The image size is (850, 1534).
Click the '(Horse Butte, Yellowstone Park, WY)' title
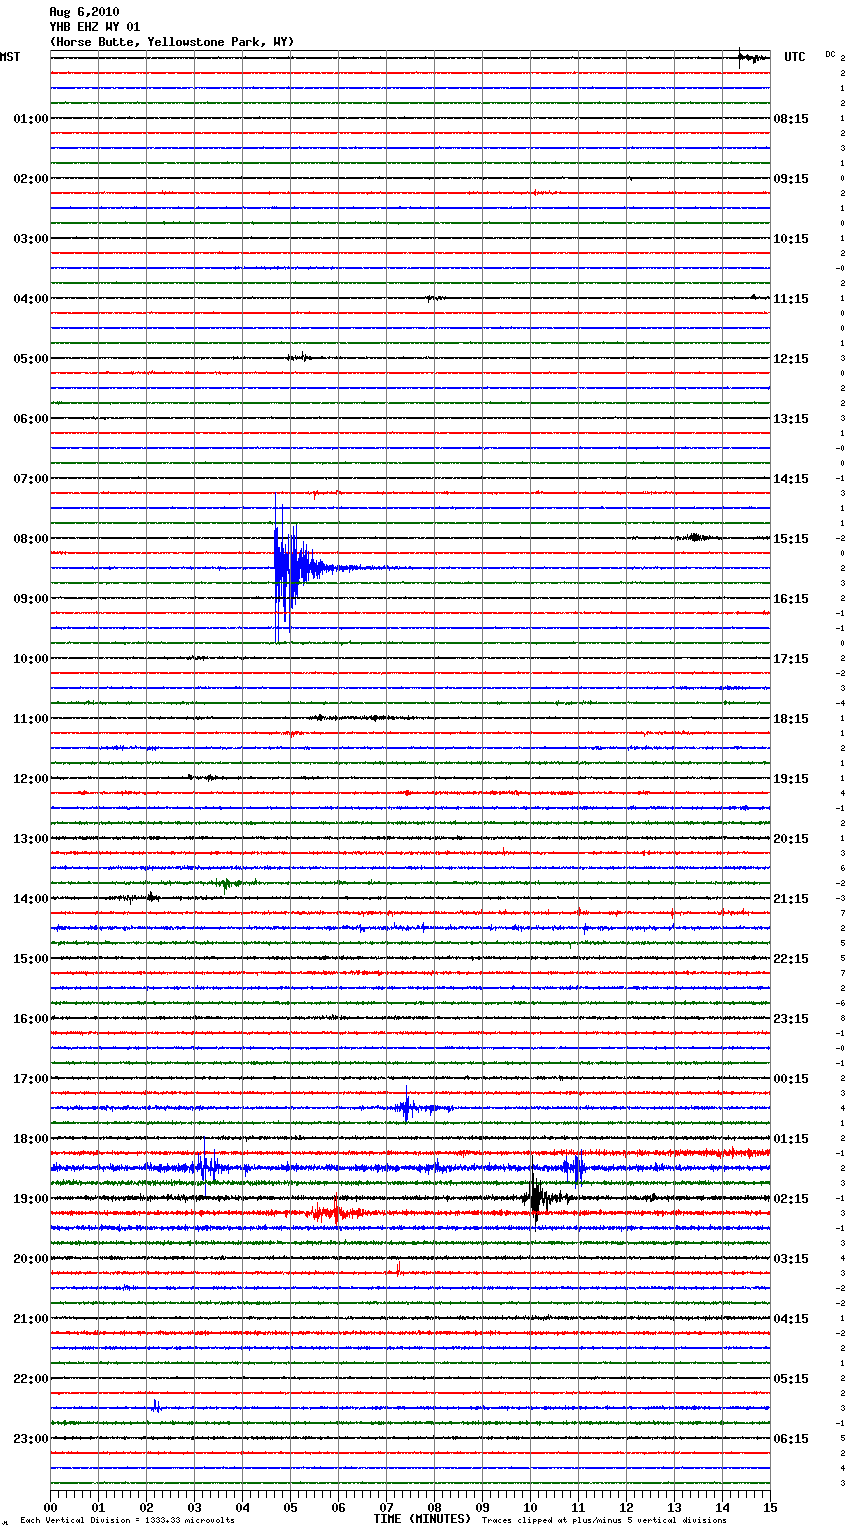tap(172, 42)
